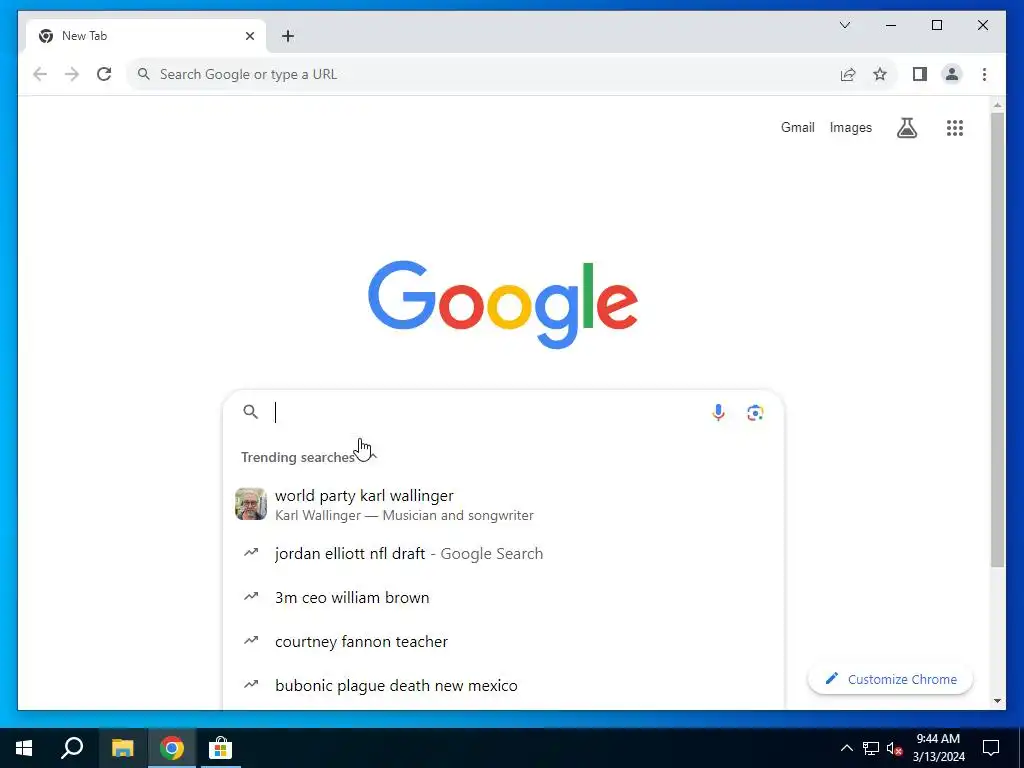This screenshot has height=768, width=1024.
Task: Open the Google apps grid
Action: 955,128
